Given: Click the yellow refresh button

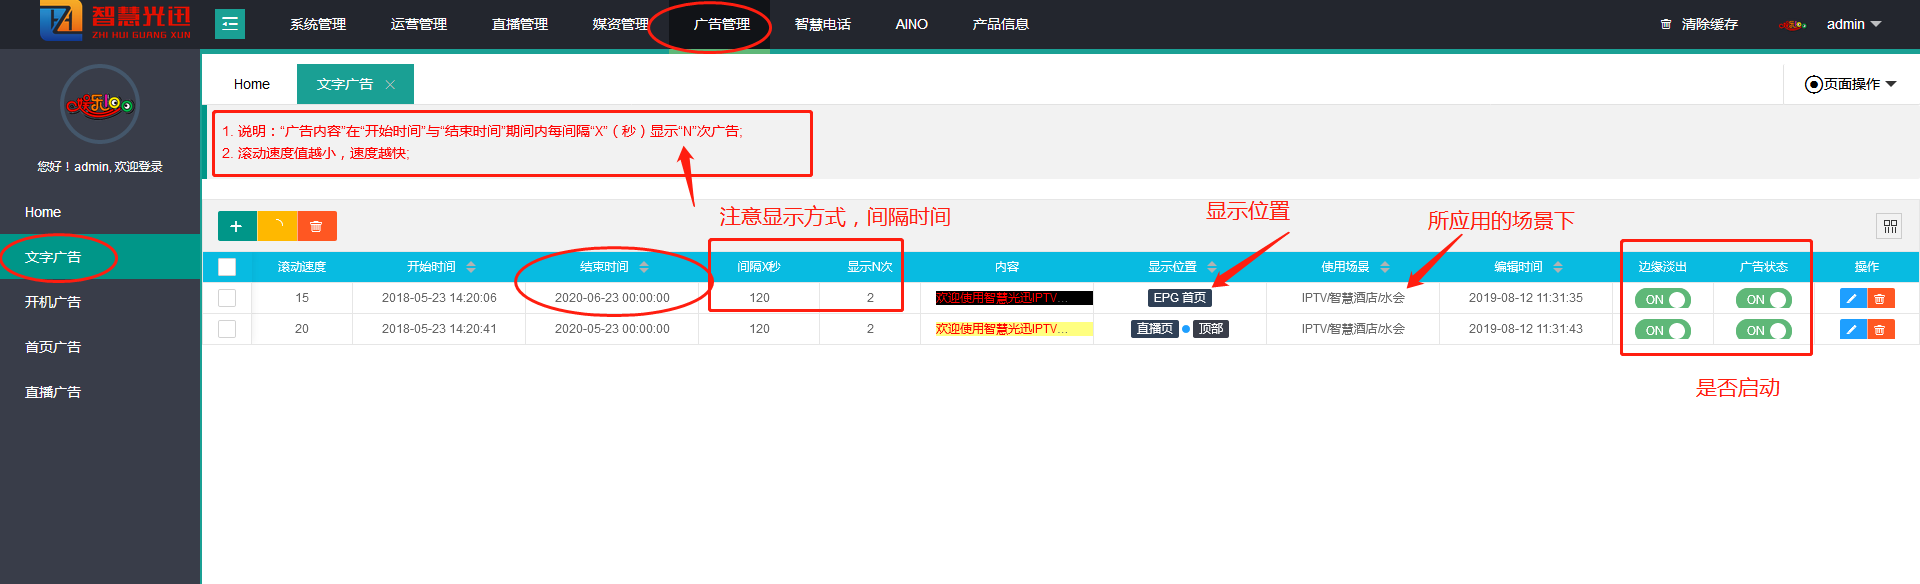Looking at the screenshot, I should coord(277,226).
